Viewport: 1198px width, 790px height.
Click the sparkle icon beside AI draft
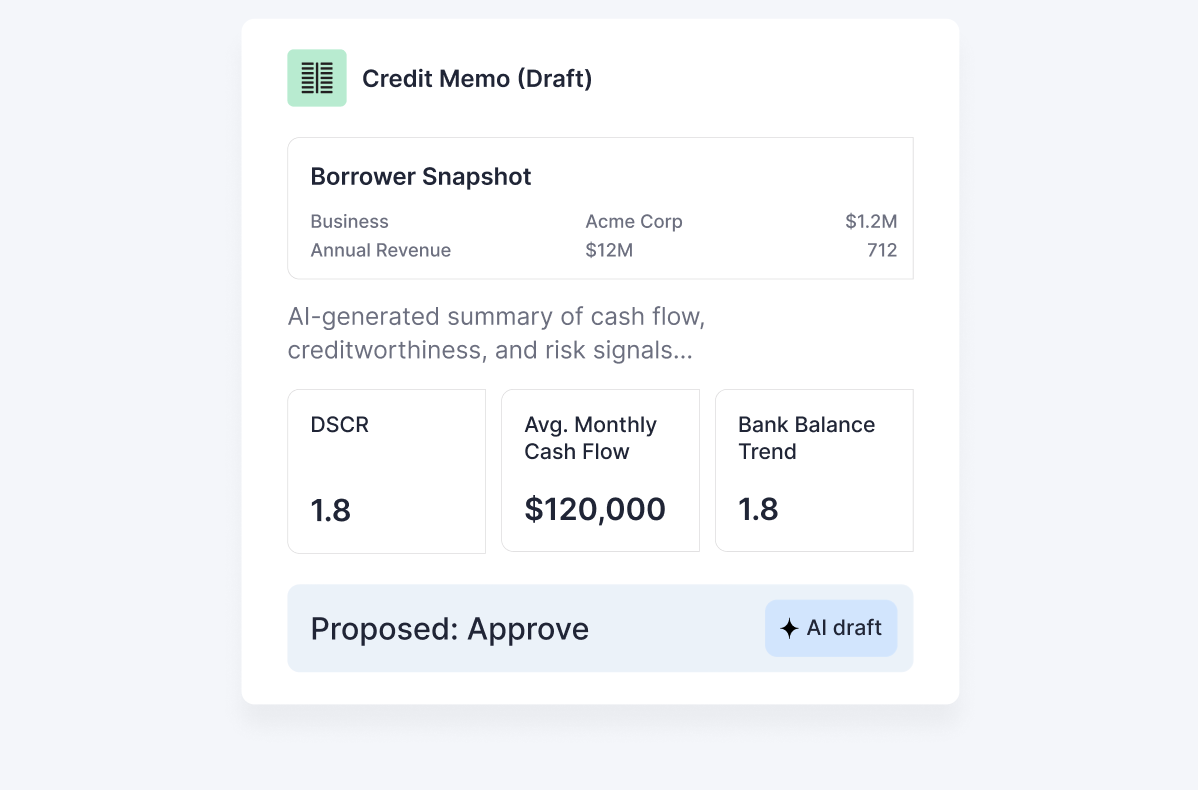[x=789, y=628]
